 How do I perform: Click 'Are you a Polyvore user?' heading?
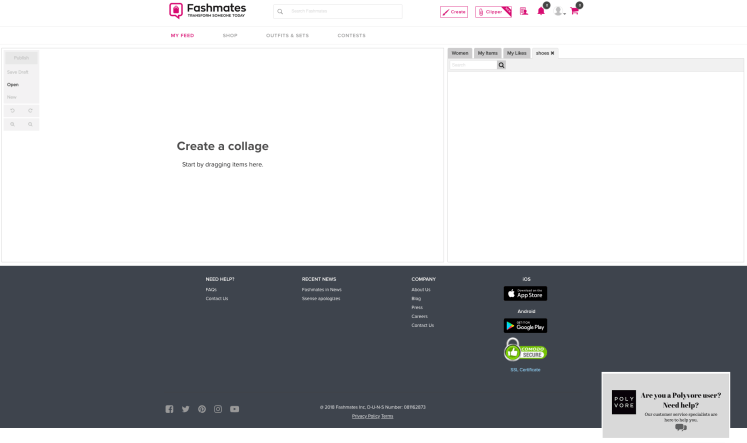(681, 395)
